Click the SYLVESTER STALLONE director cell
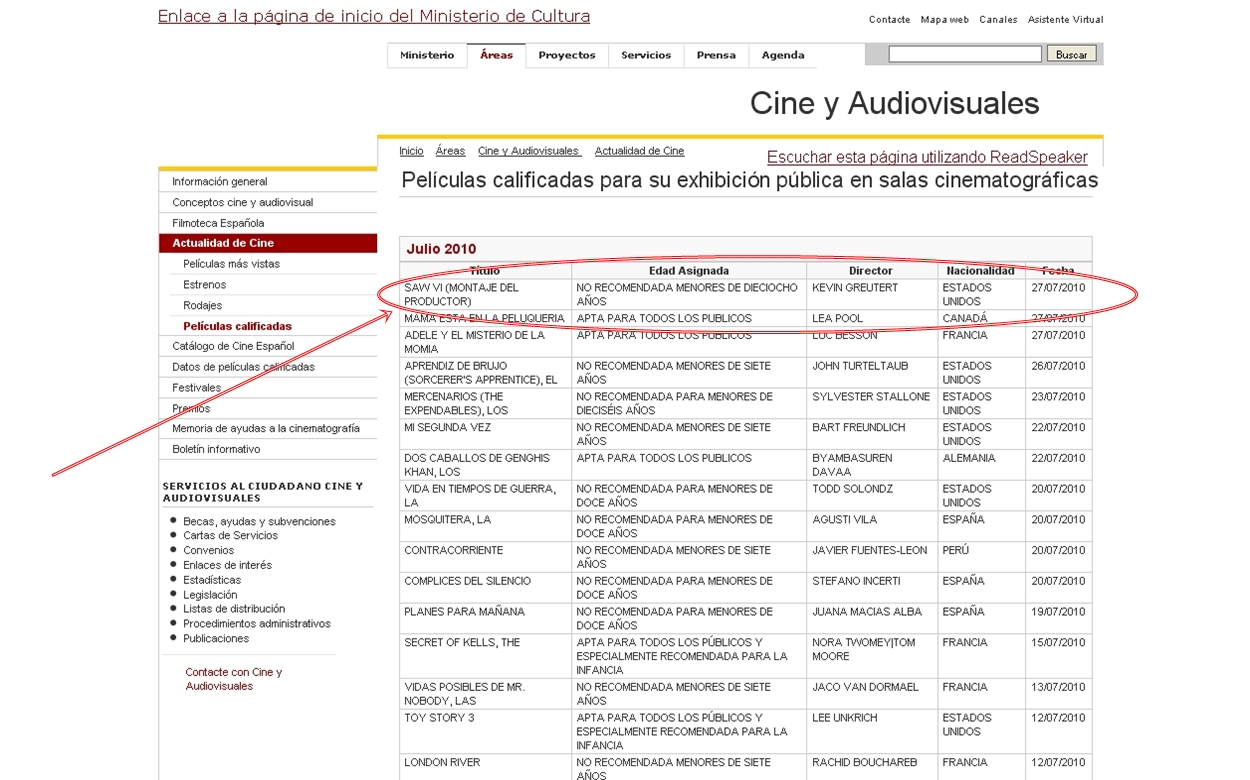This screenshot has width=1250, height=780. point(872,403)
